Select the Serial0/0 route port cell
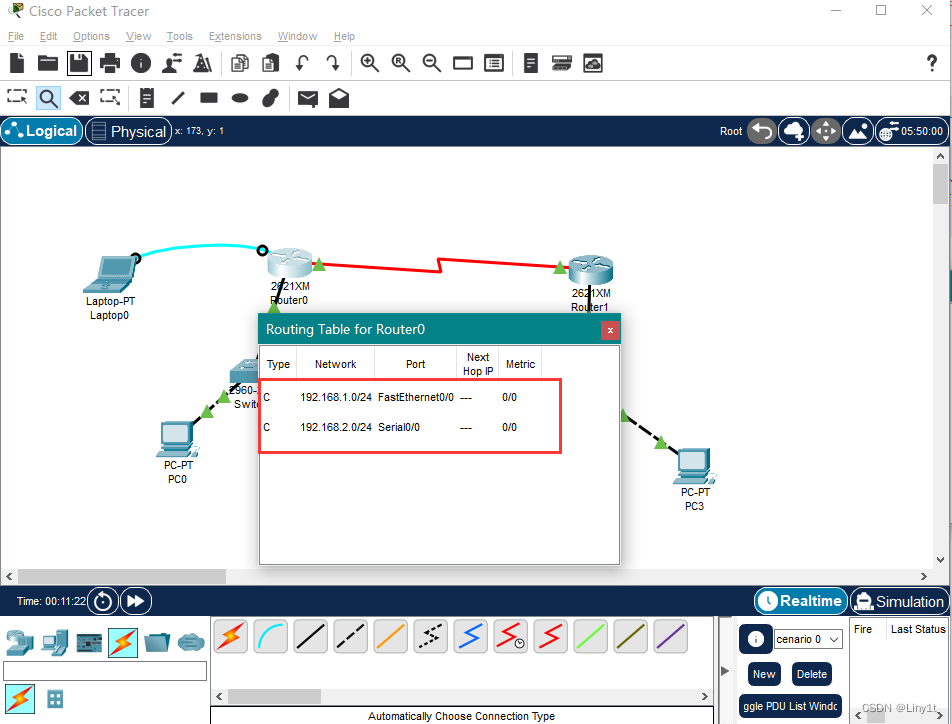 click(399, 427)
